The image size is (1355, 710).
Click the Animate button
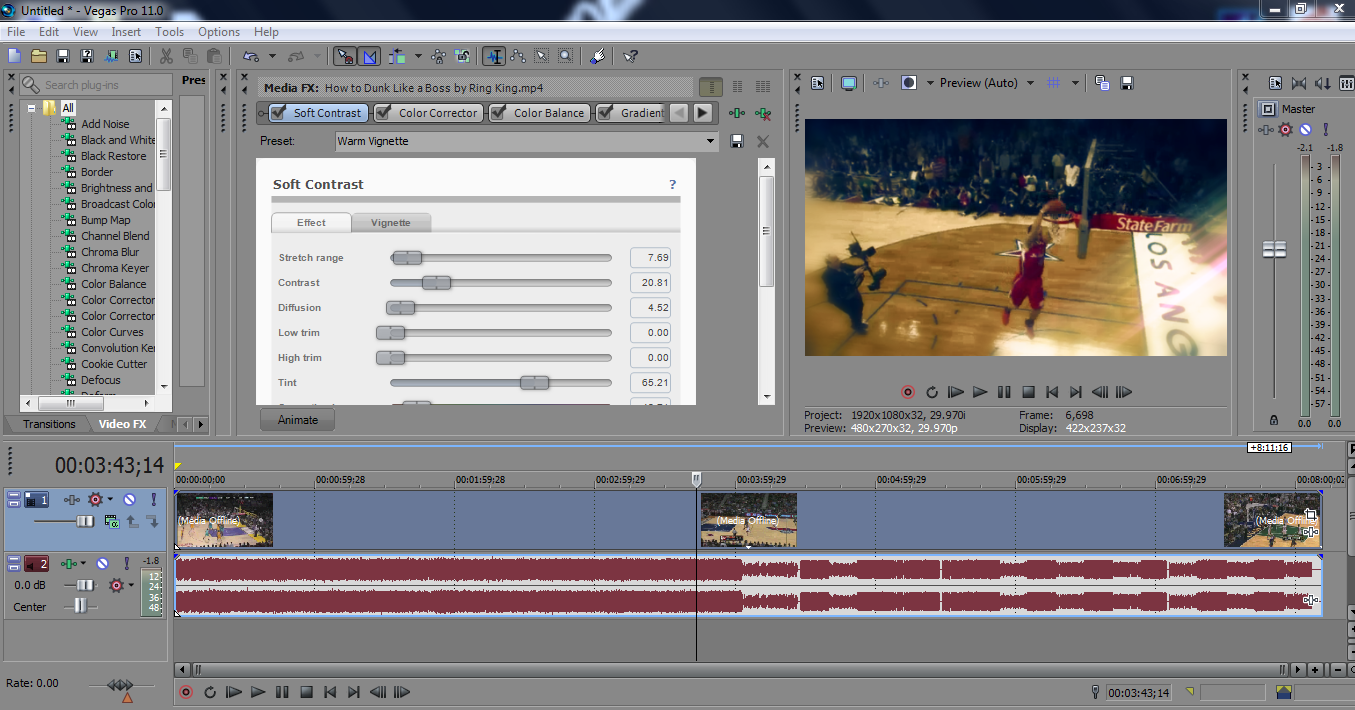(x=297, y=420)
